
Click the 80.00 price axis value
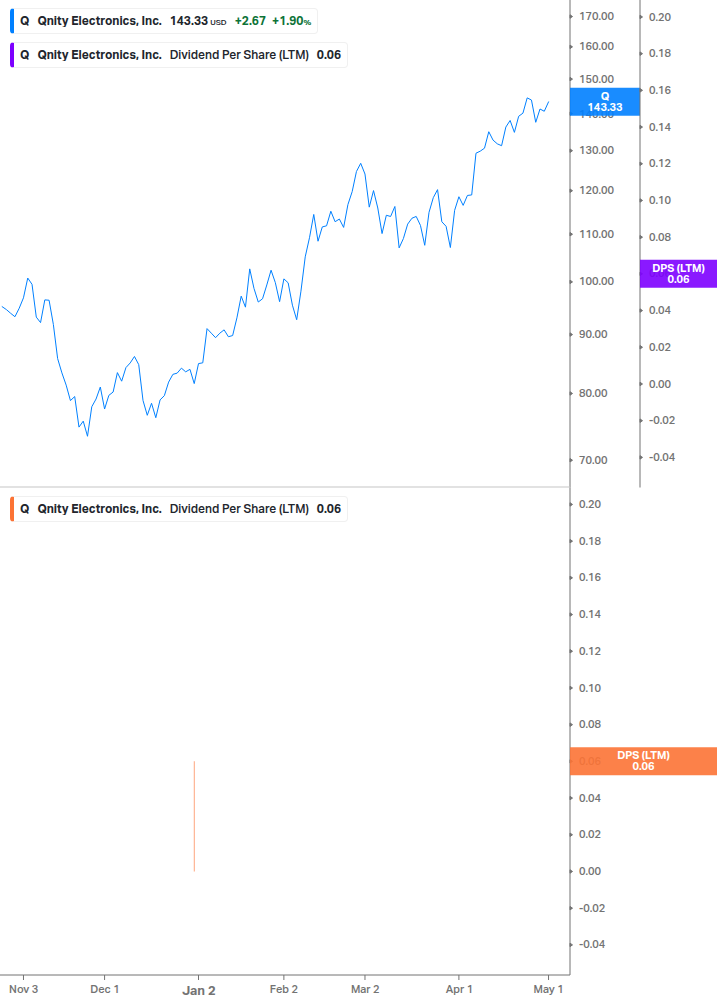click(593, 394)
